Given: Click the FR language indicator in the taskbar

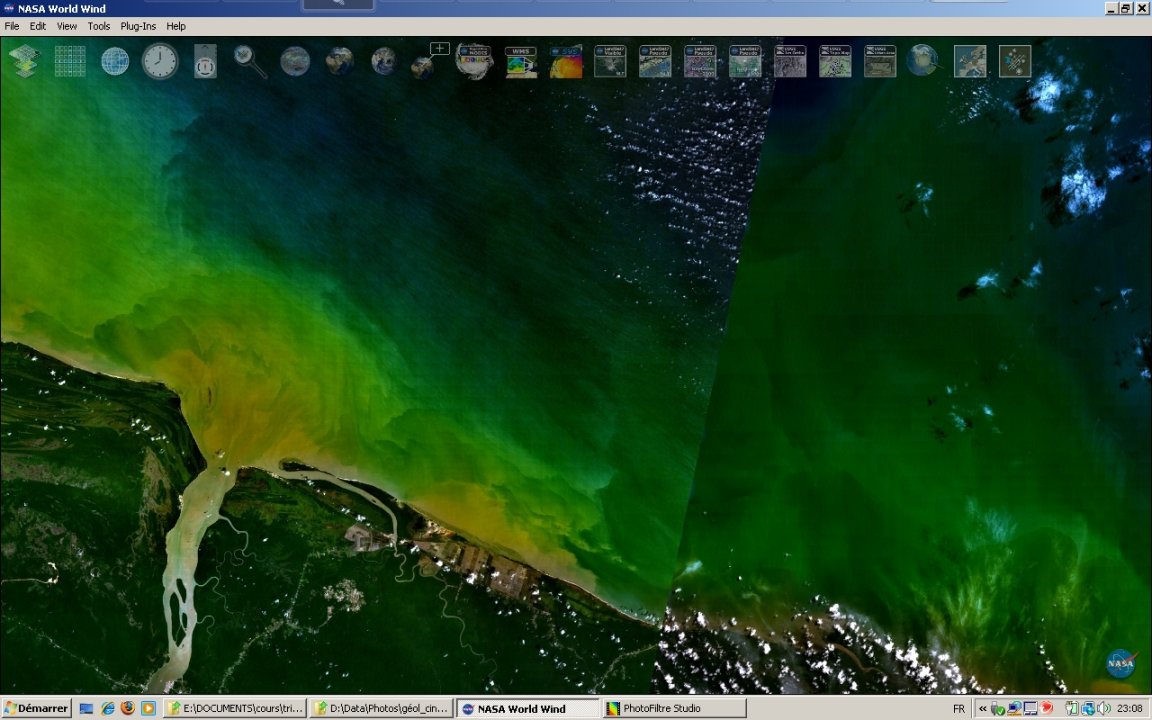Looking at the screenshot, I should coord(959,708).
